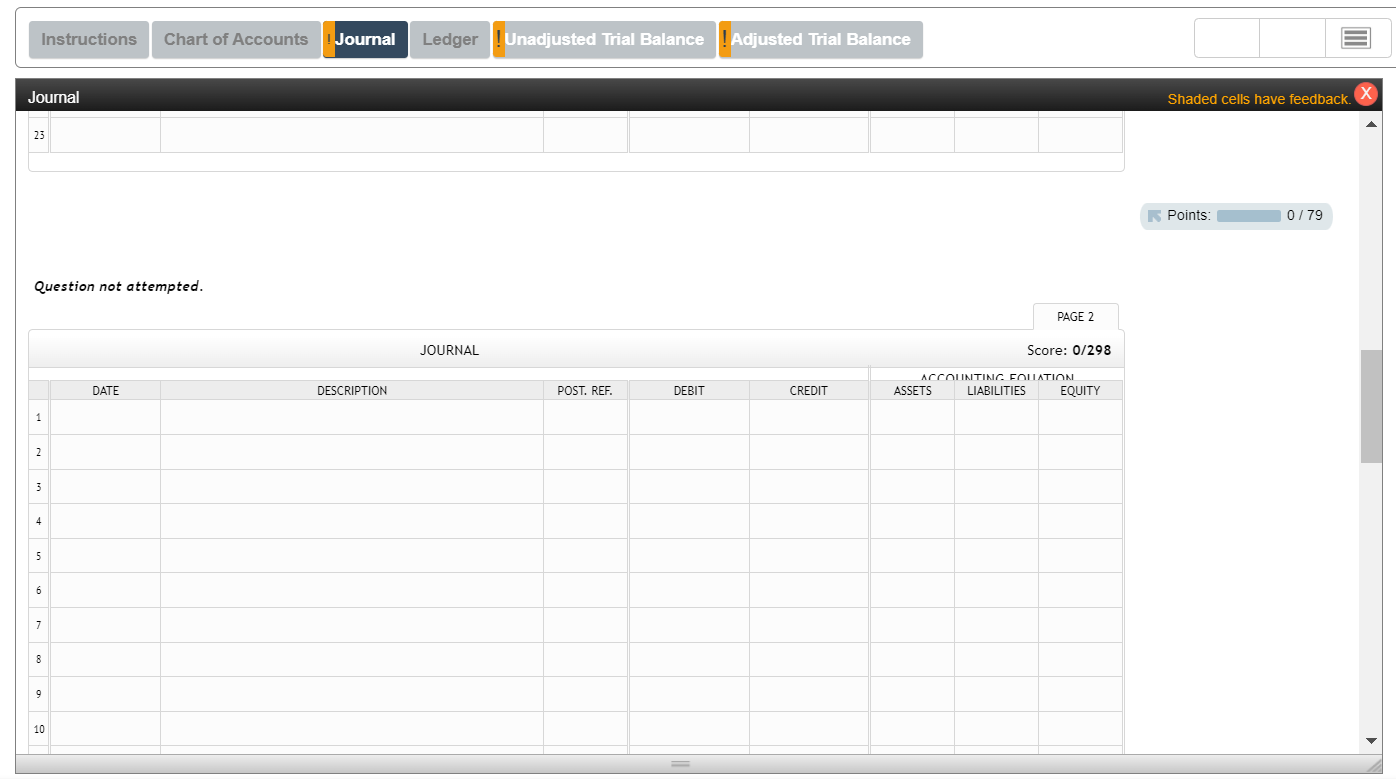Click the Credit cell in journal row 7
Image resolution: width=1396 pixels, height=779 pixels.
(809, 625)
